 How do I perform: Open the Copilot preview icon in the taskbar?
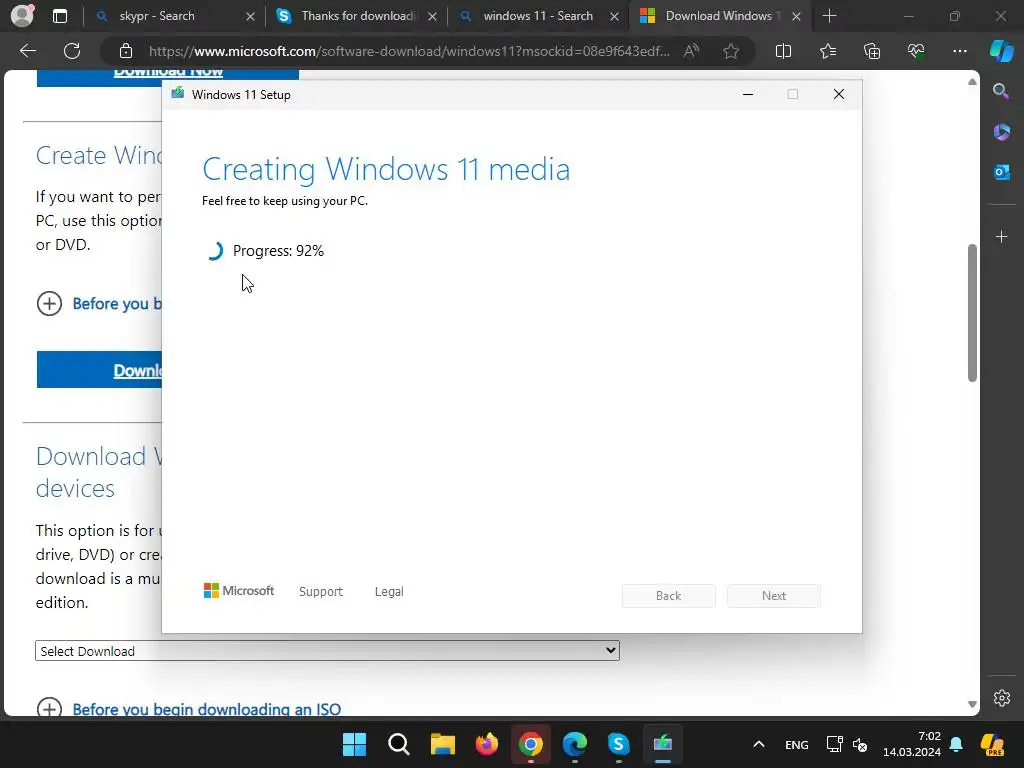pyautogui.click(x=992, y=744)
